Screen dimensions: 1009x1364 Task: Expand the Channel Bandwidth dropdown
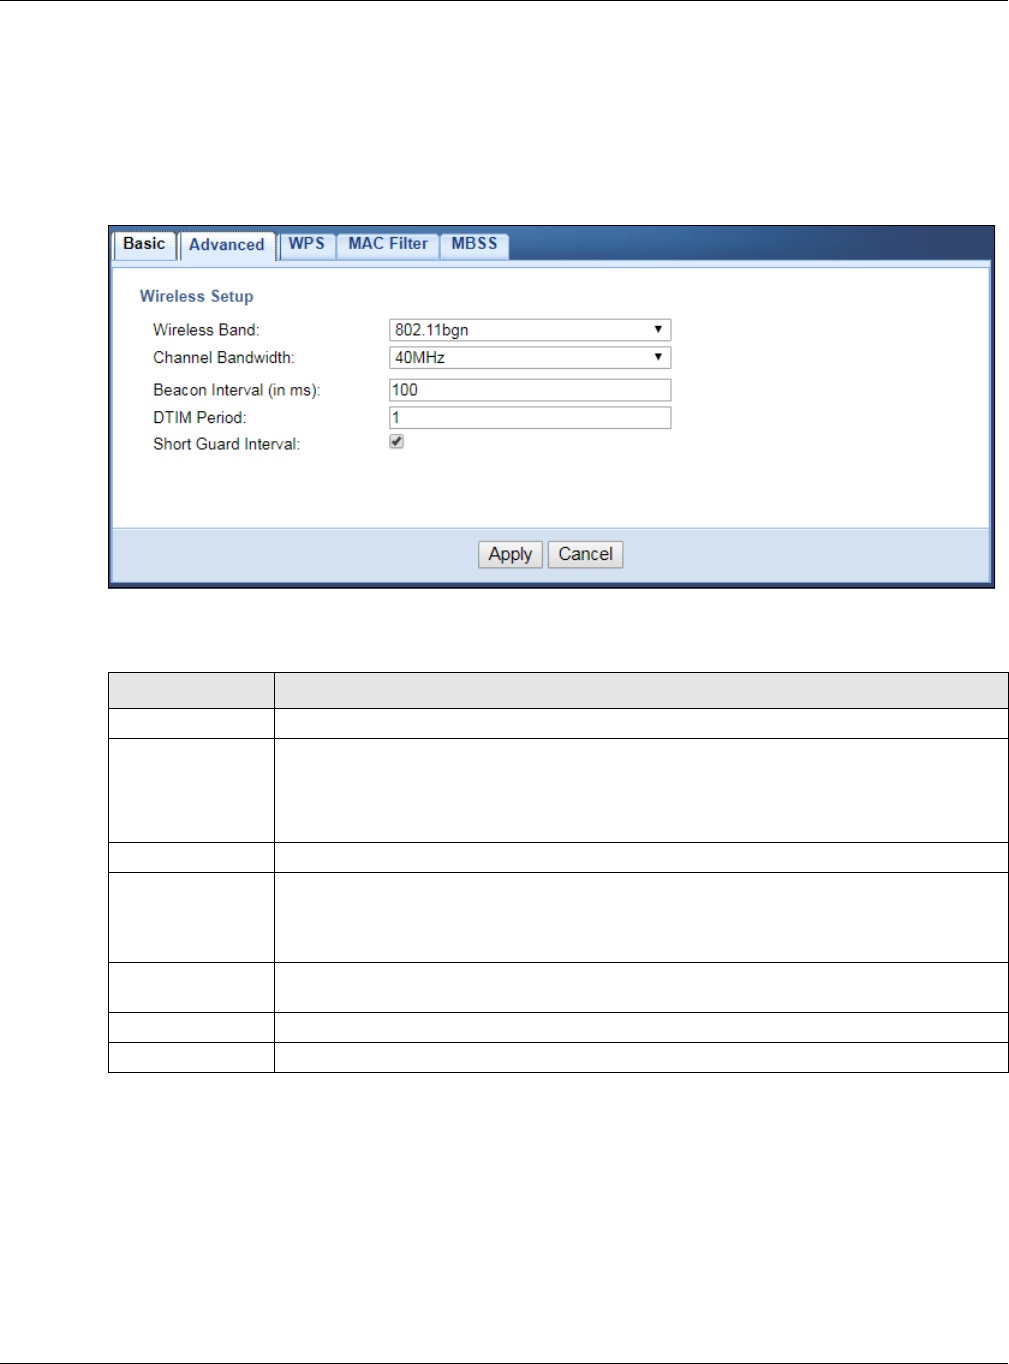coord(530,358)
